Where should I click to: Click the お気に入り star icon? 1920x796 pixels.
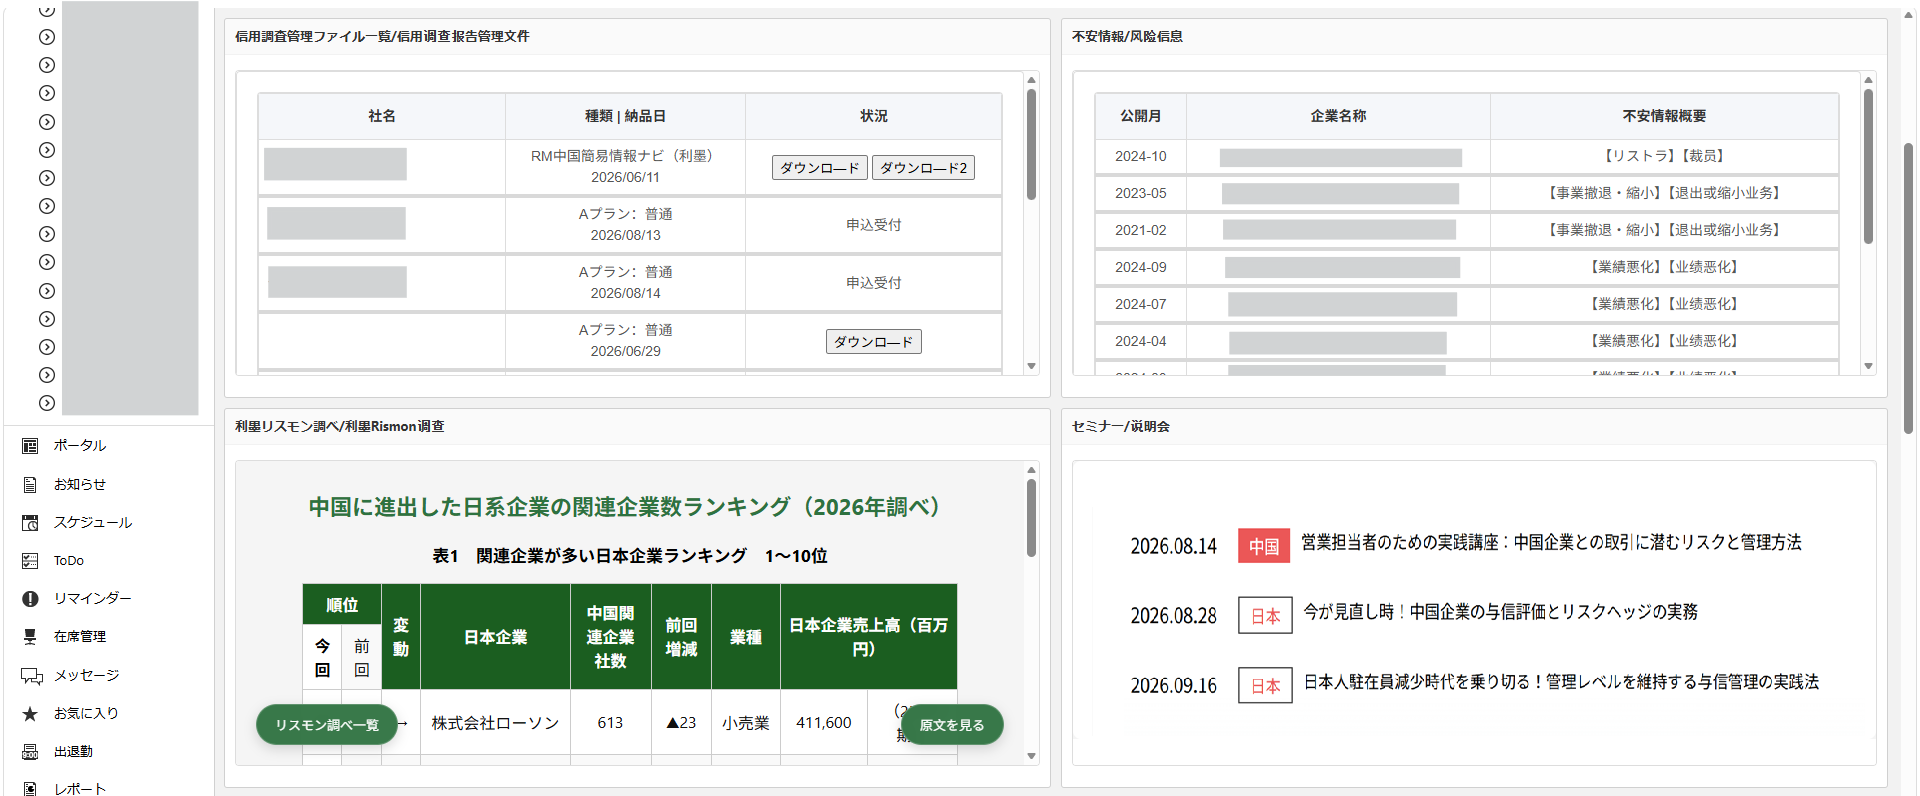(x=30, y=714)
